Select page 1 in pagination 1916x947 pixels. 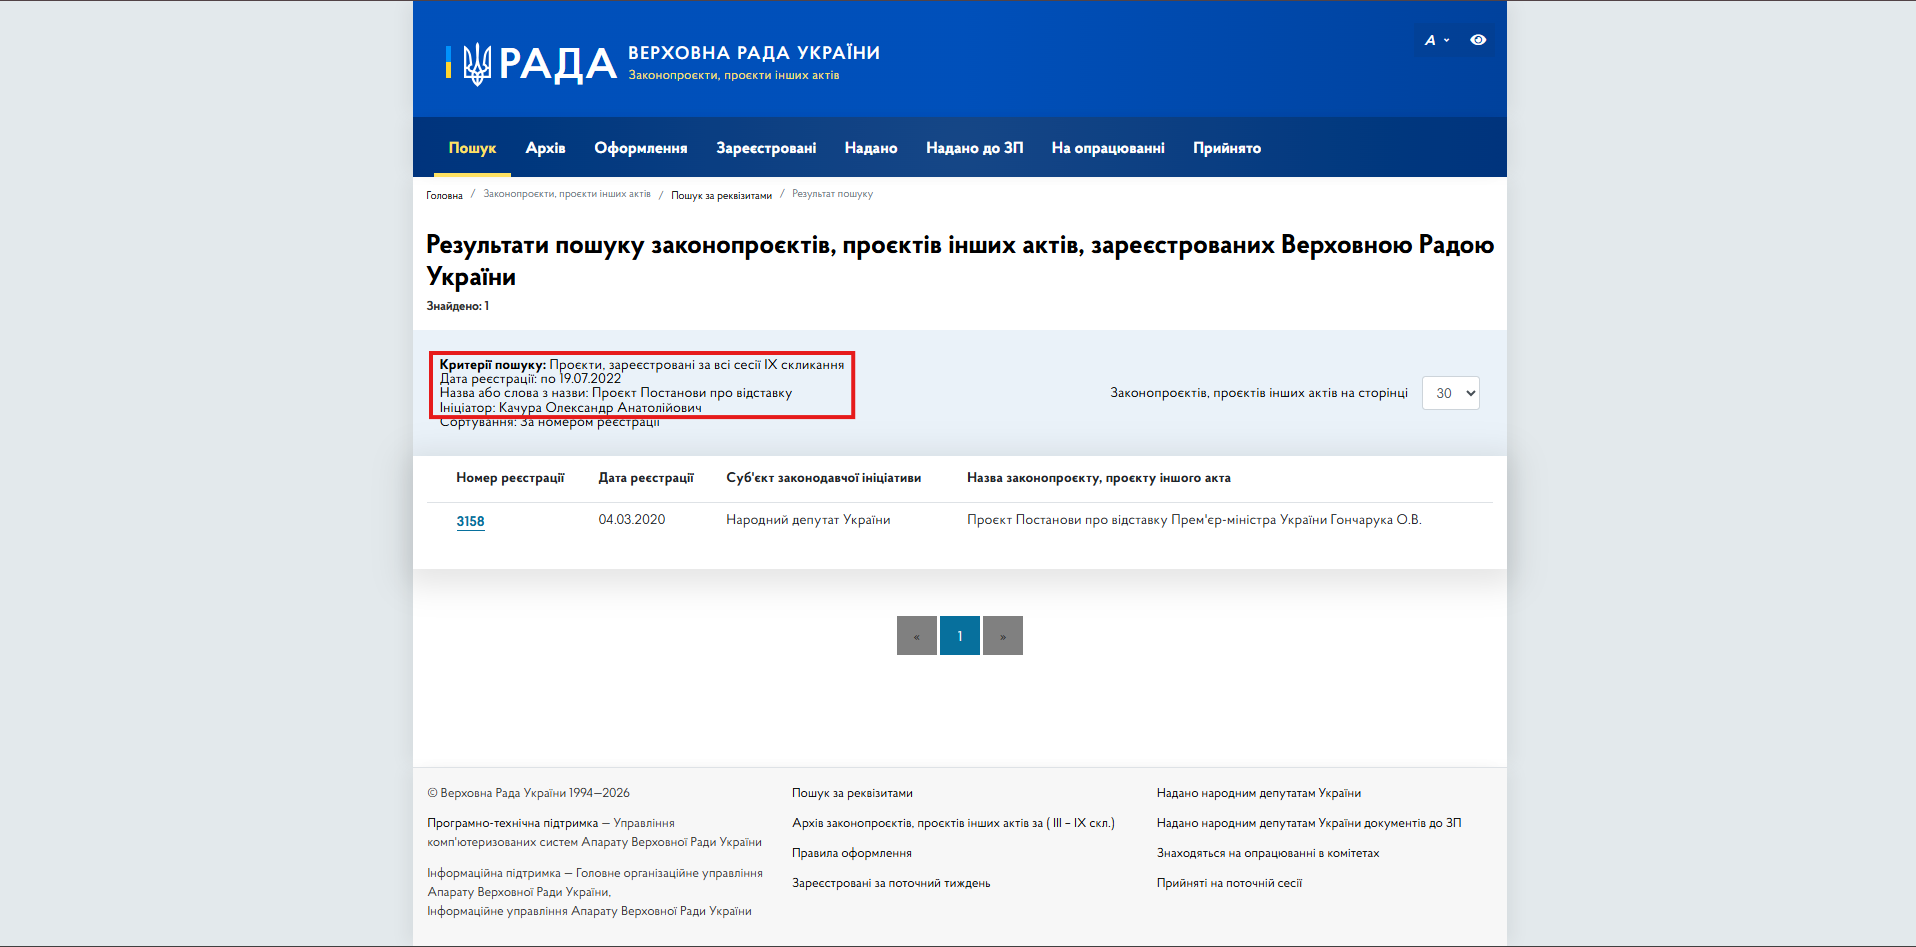pyautogui.click(x=960, y=636)
